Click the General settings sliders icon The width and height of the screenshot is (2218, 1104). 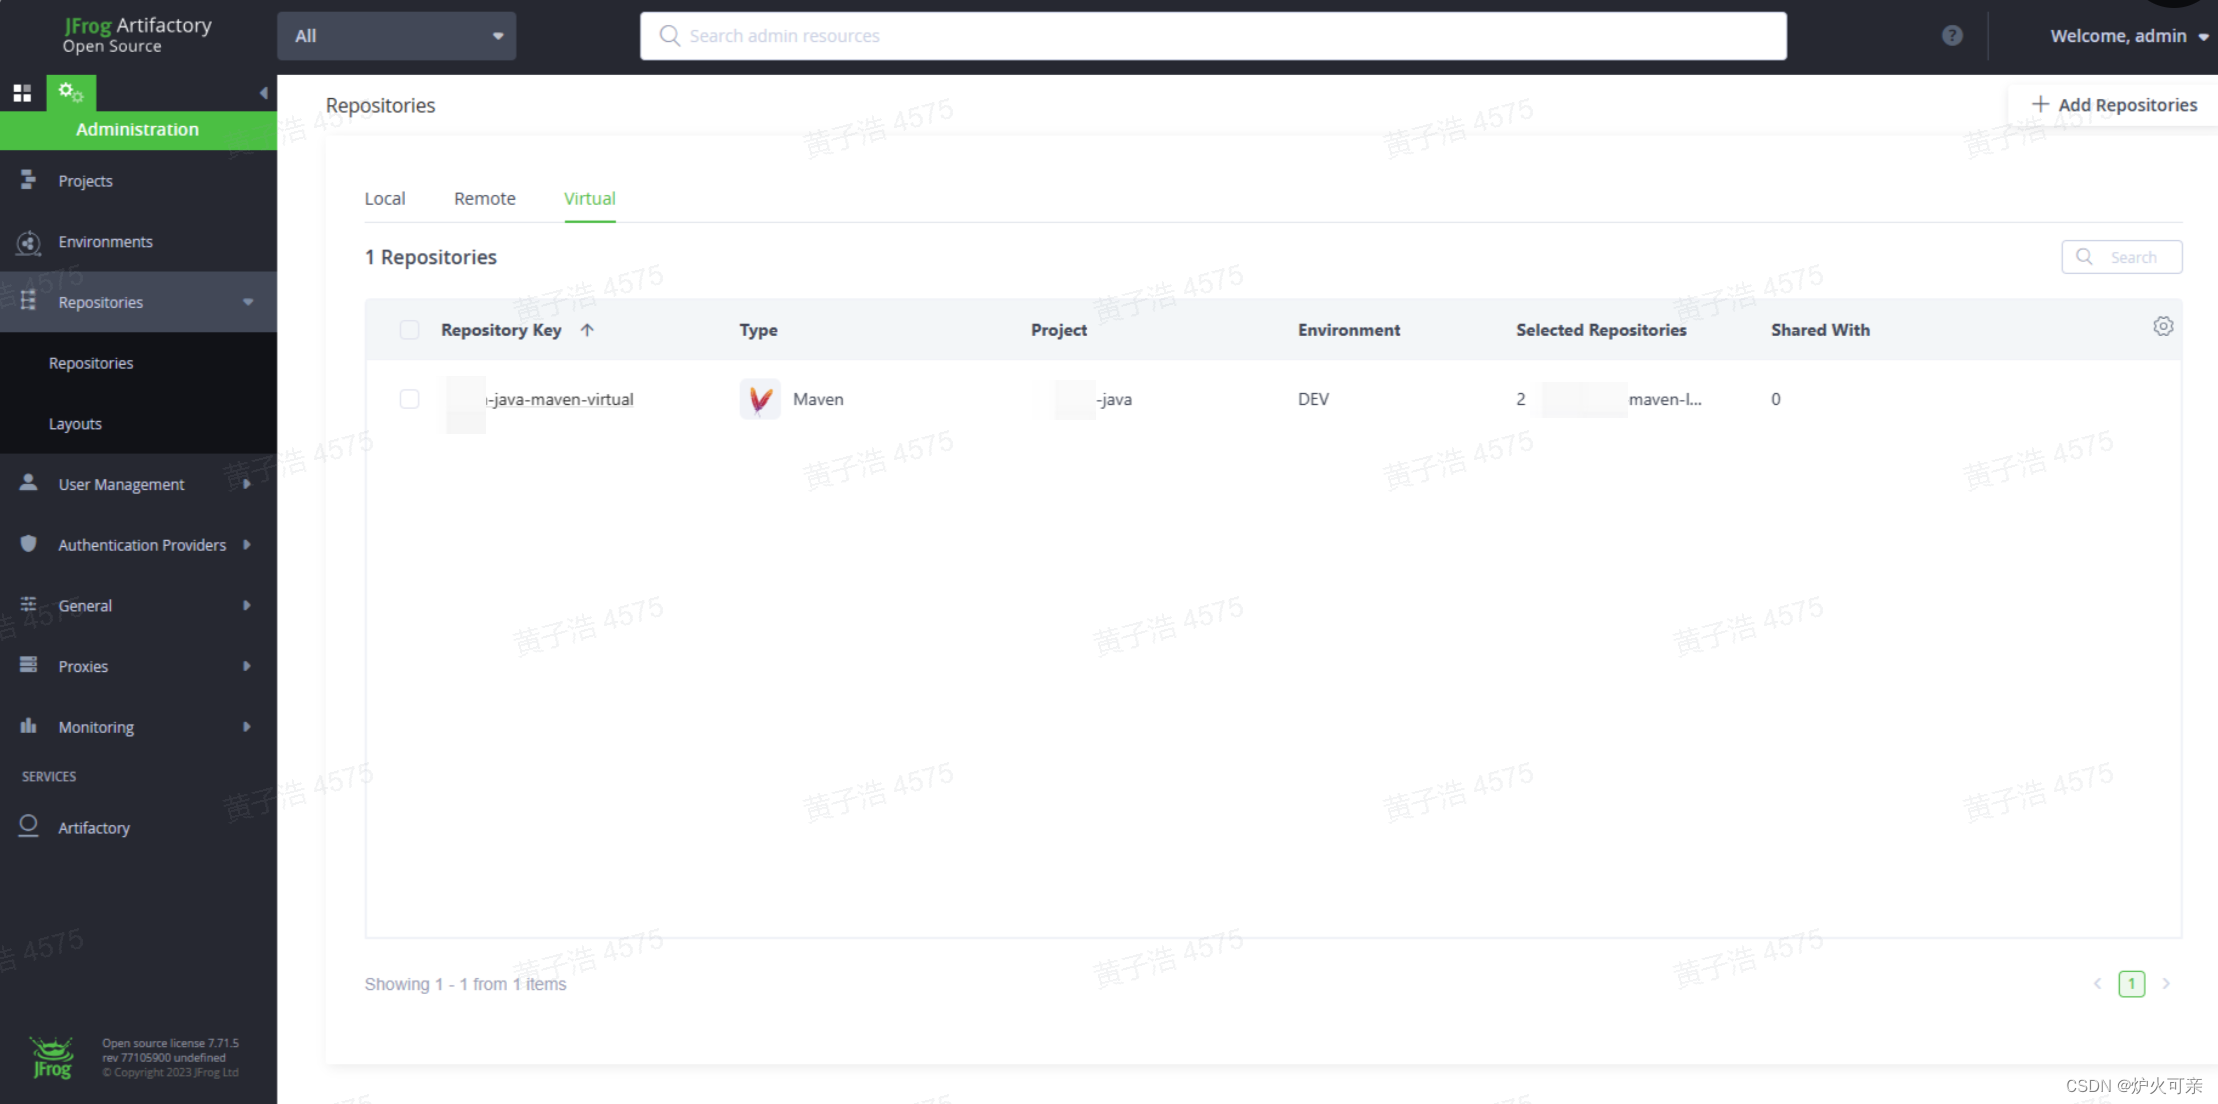[28, 604]
